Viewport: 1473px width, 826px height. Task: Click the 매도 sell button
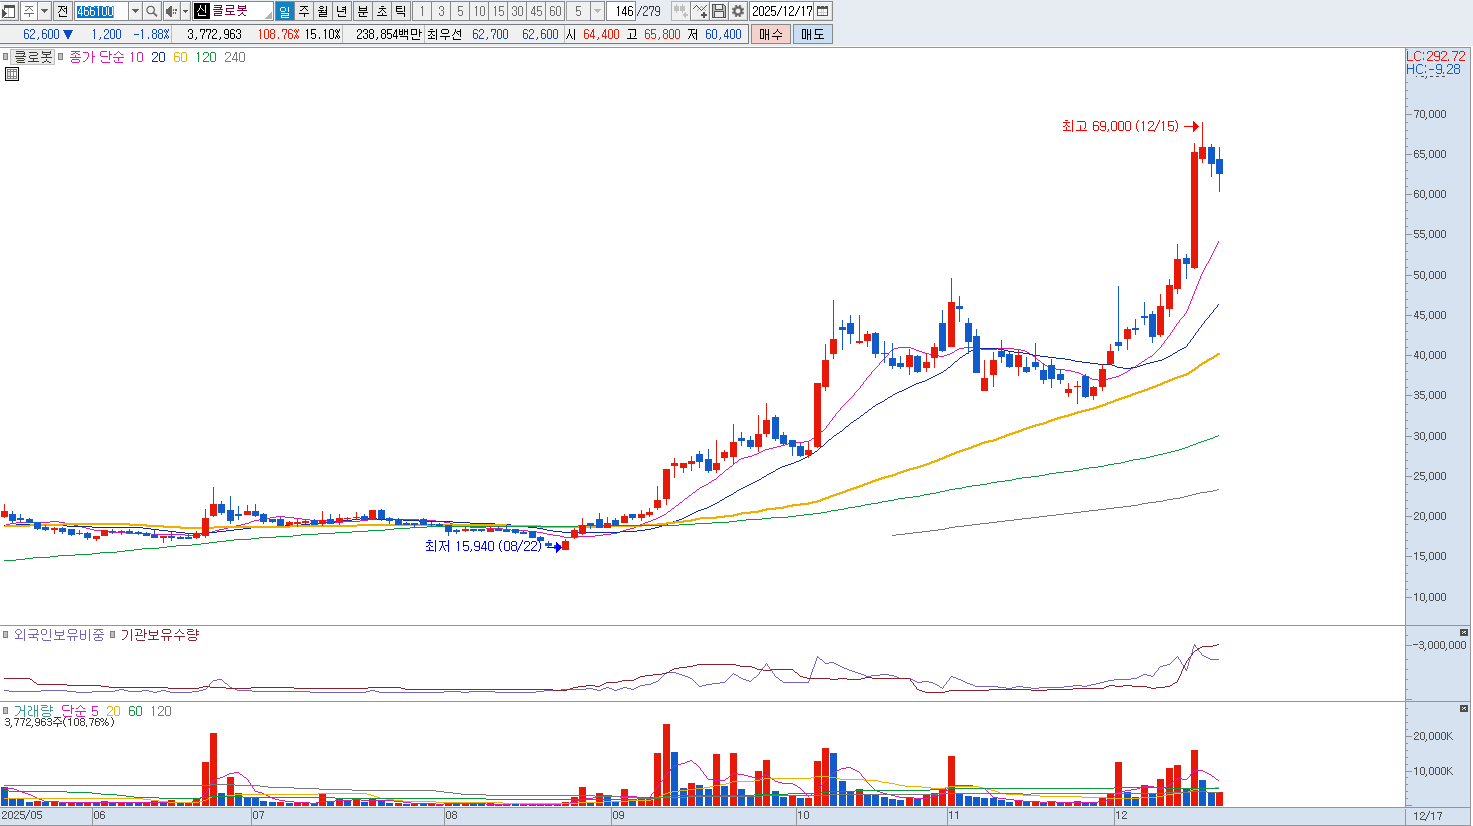coord(812,34)
